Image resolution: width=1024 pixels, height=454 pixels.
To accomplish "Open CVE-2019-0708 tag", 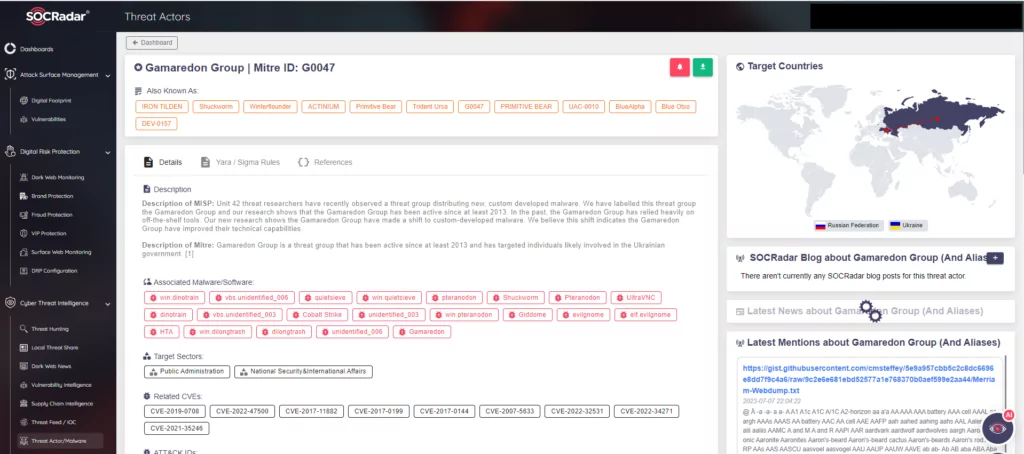I will click(x=175, y=412).
